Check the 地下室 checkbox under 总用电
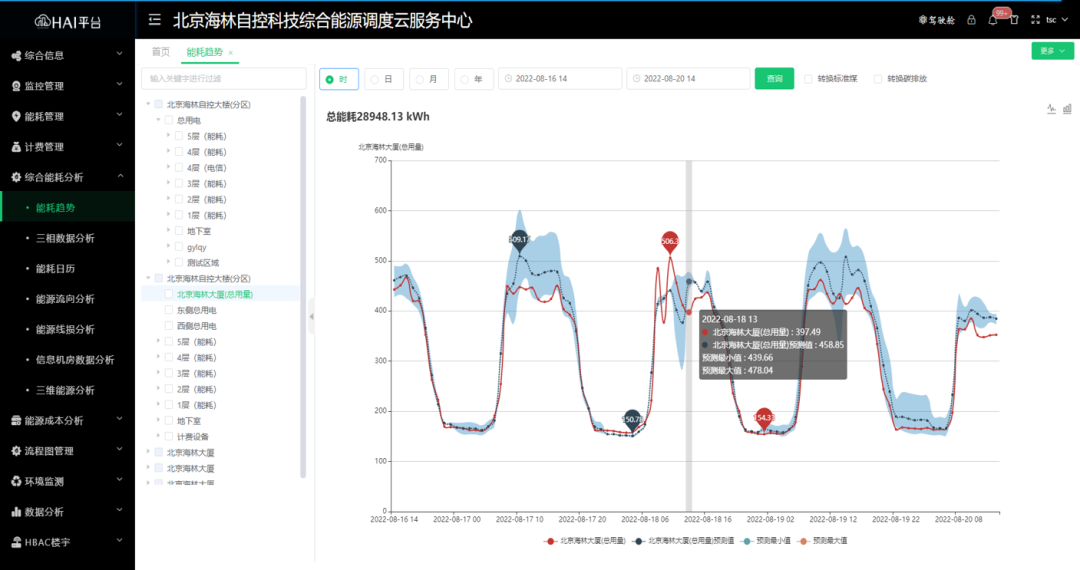Screen dimensions: 1080x570 [179, 231]
